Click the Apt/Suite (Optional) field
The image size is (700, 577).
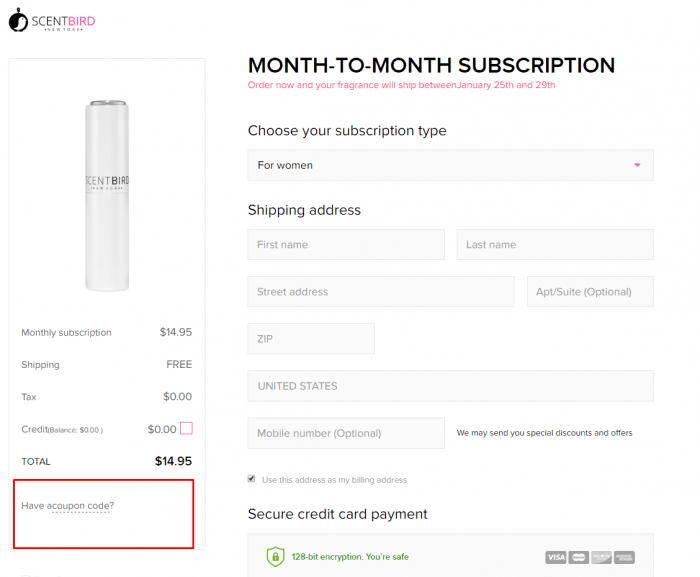coord(590,292)
